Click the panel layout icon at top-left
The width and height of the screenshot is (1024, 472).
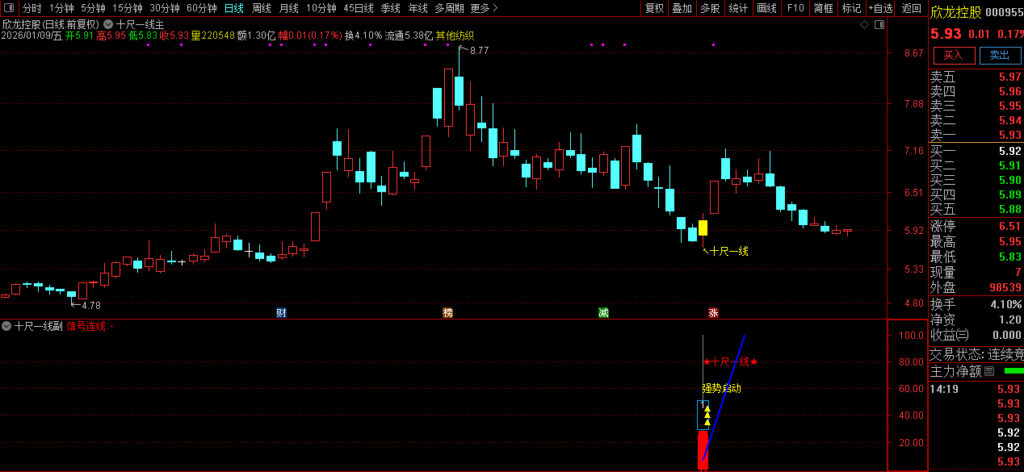click(8, 8)
